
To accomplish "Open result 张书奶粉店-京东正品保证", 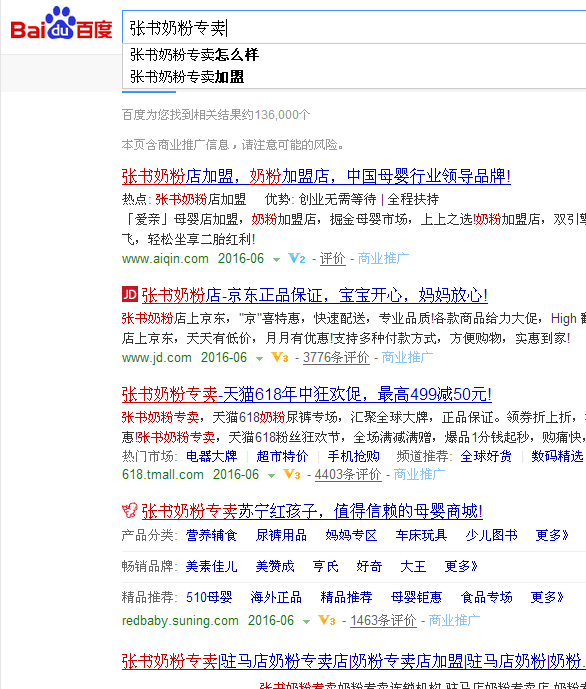I will (x=315, y=295).
